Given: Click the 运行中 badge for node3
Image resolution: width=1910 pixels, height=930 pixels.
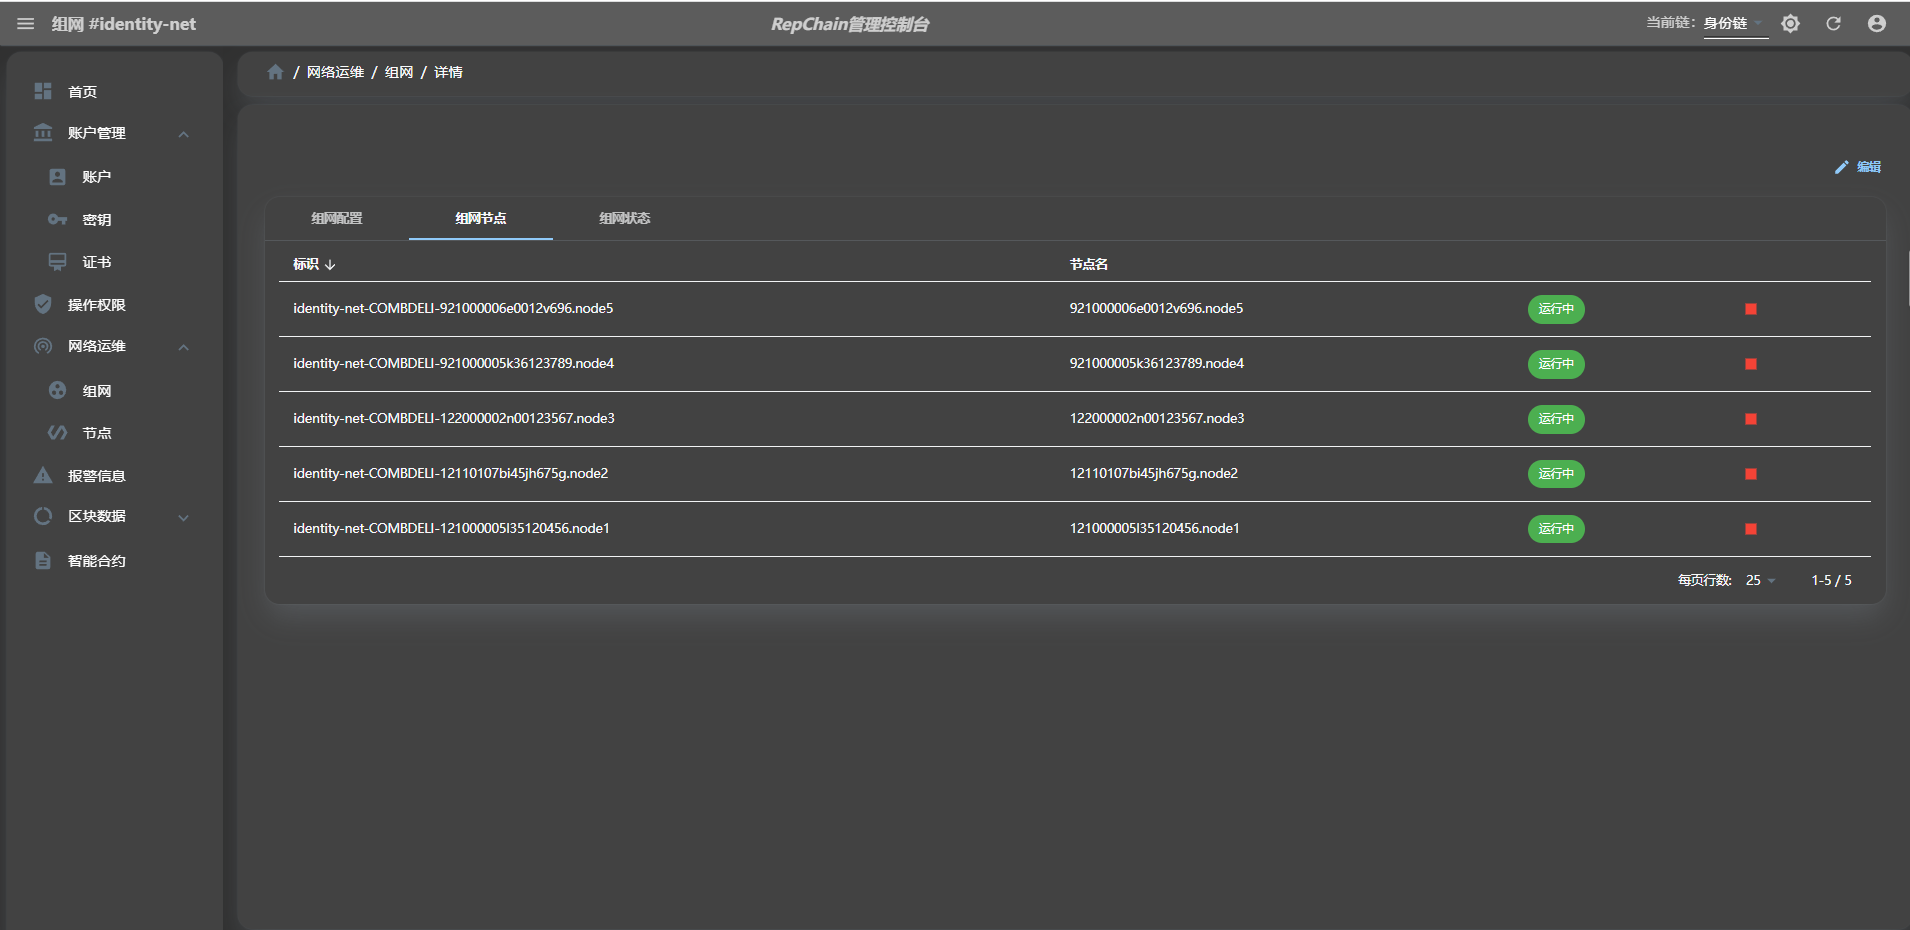Looking at the screenshot, I should pos(1556,419).
